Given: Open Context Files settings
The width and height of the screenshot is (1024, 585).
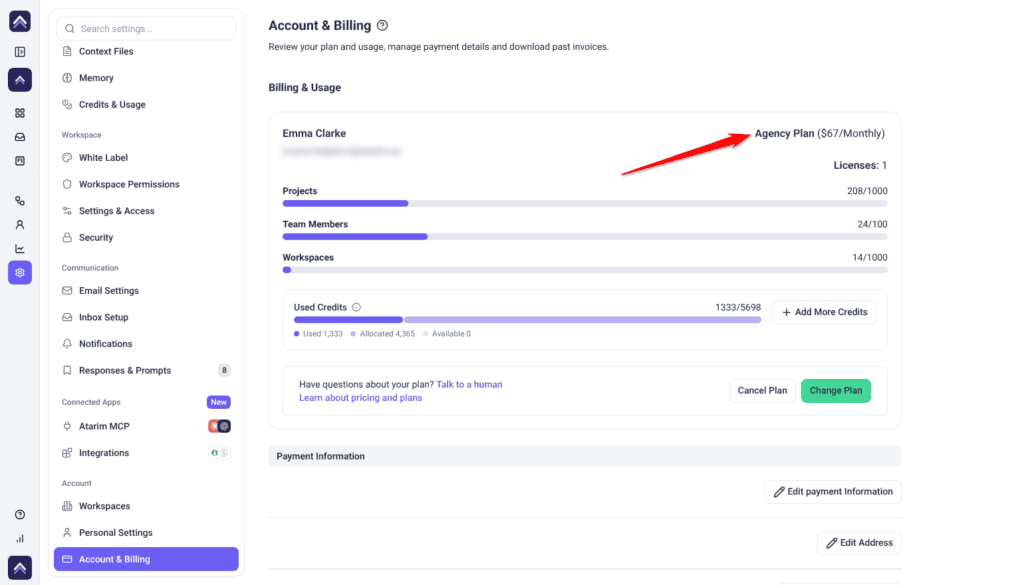Looking at the screenshot, I should click(x=146, y=51).
